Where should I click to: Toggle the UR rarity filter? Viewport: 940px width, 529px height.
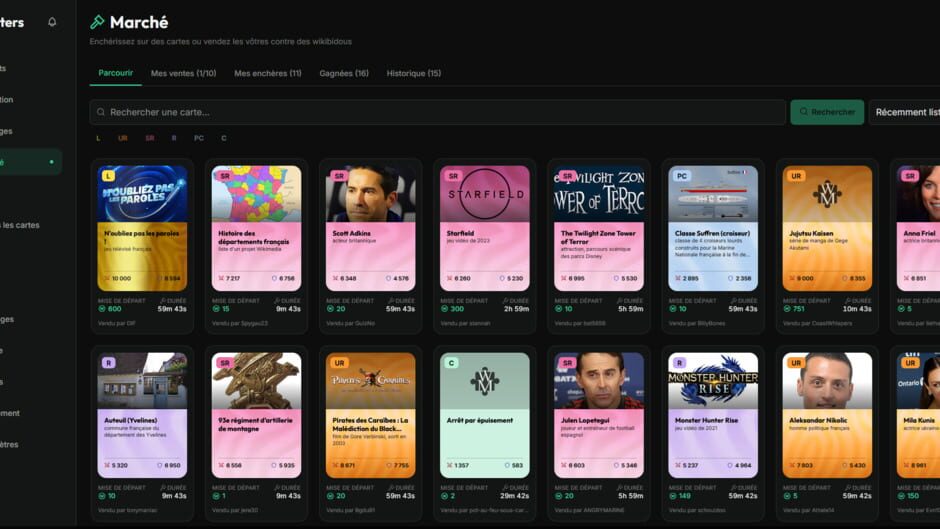(x=123, y=138)
